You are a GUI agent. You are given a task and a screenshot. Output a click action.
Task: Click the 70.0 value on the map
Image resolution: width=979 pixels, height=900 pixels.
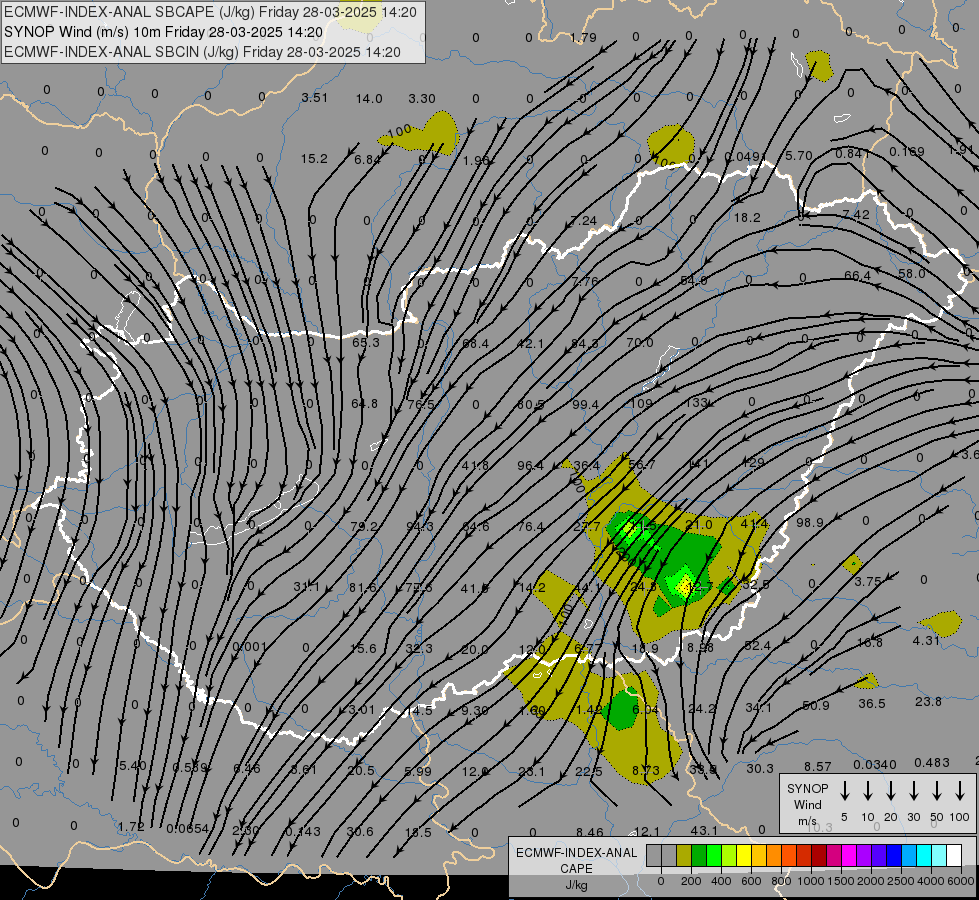point(639,342)
